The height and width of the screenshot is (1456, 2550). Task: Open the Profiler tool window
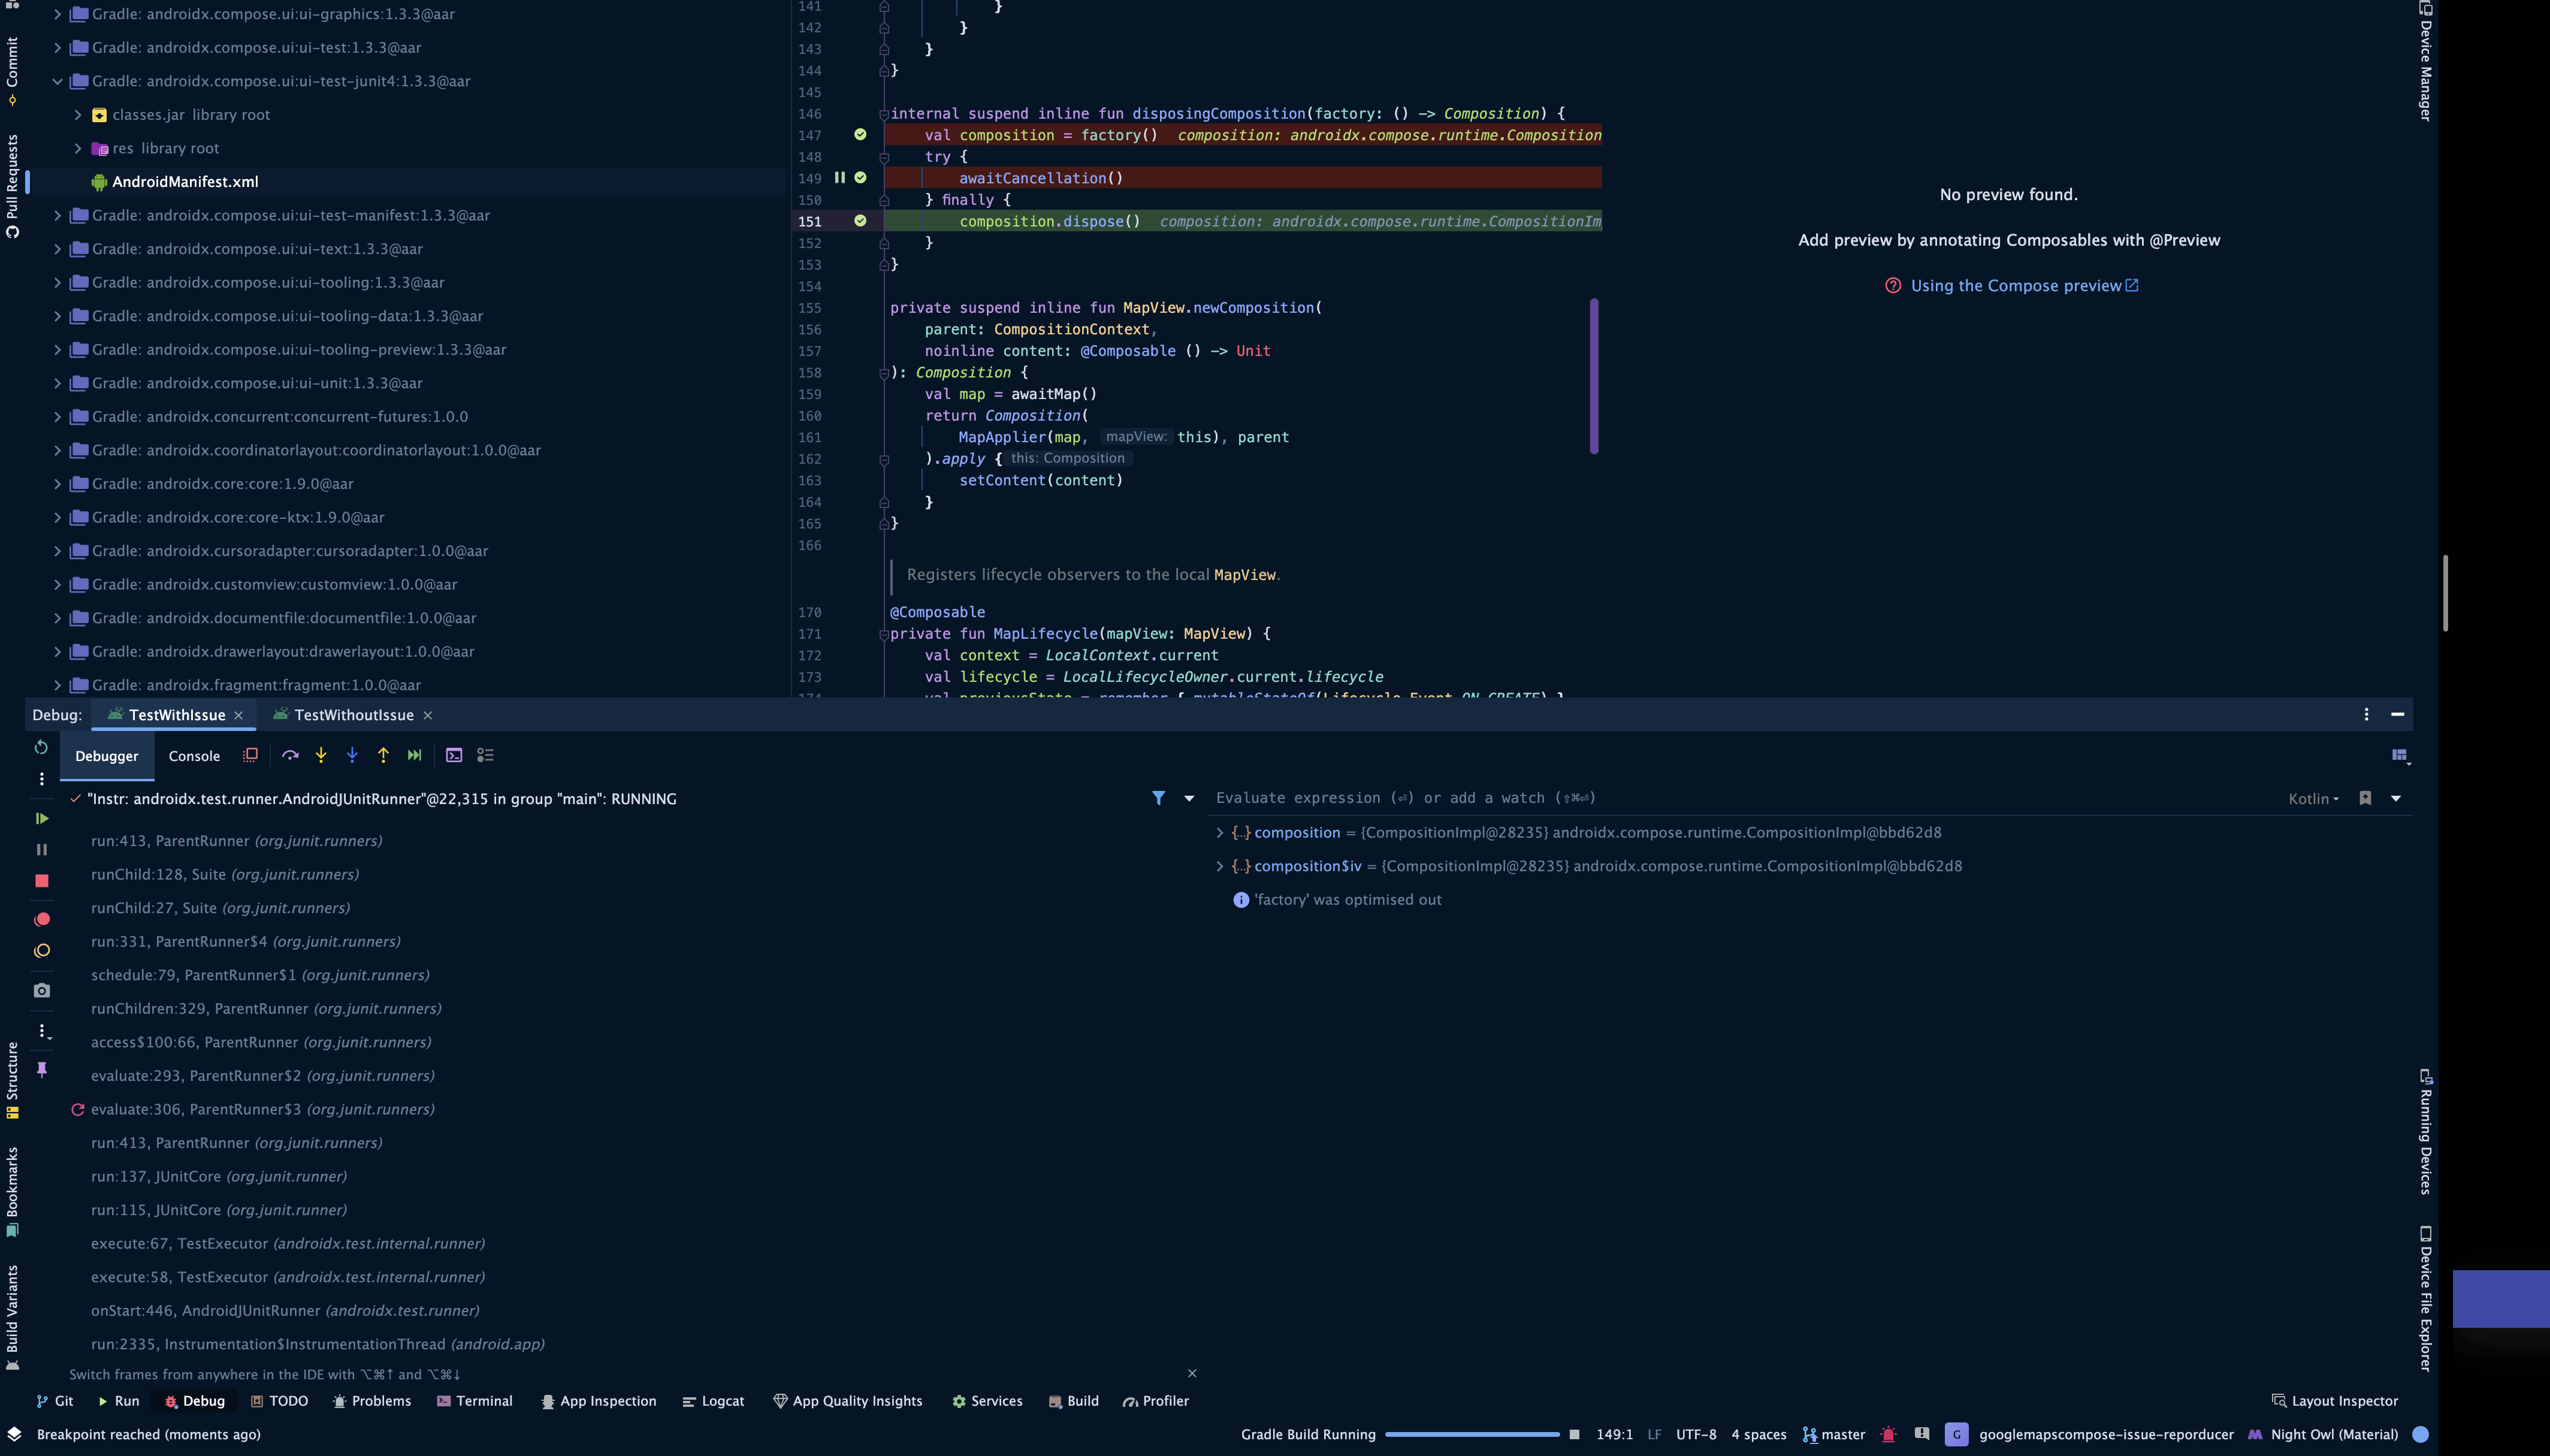[x=1155, y=1401]
